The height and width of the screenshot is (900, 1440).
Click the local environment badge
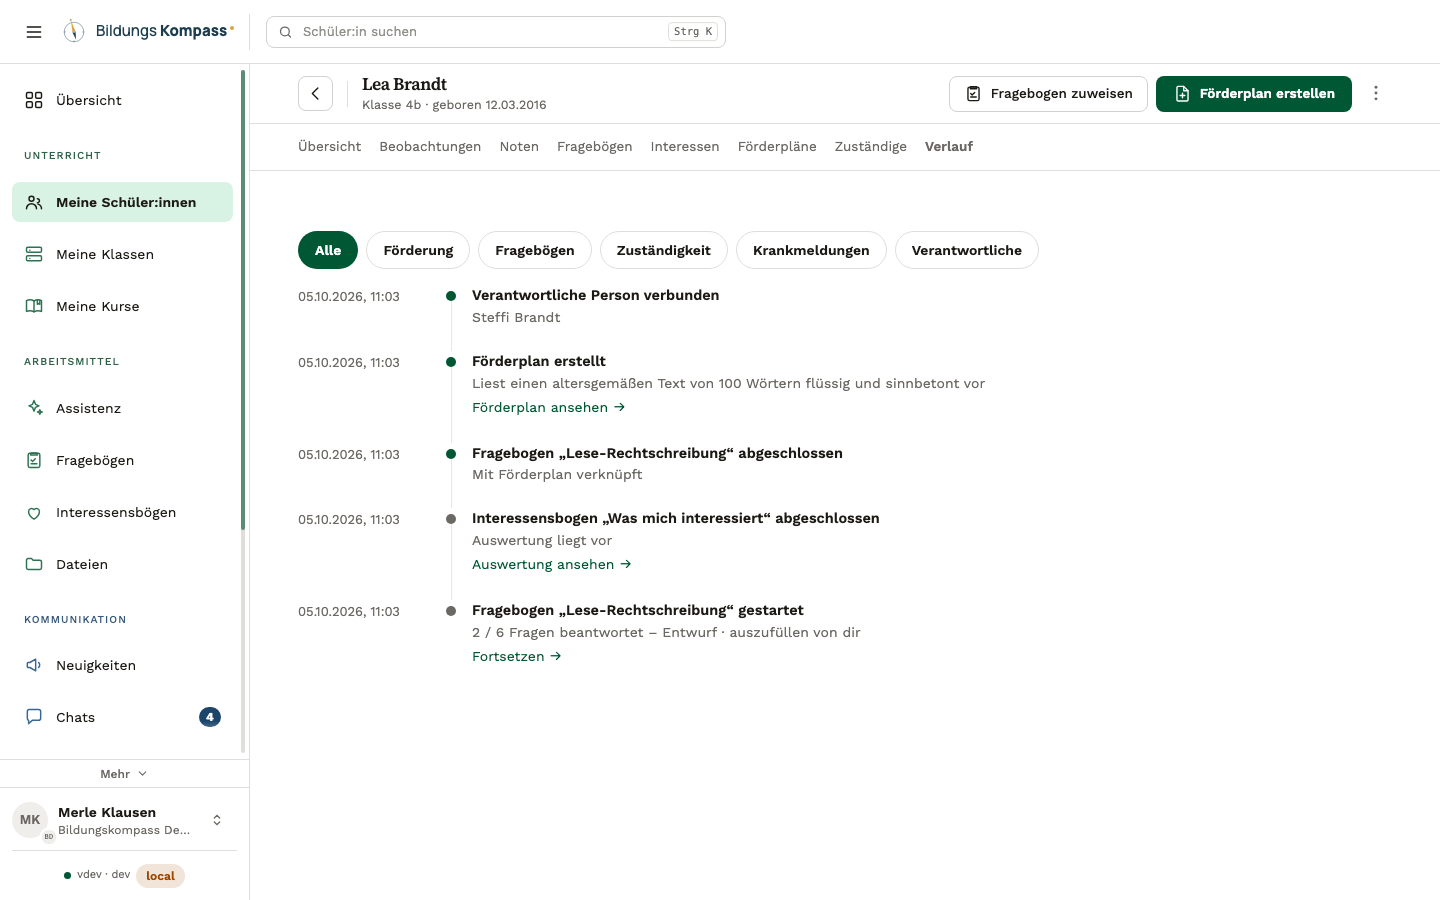point(160,876)
